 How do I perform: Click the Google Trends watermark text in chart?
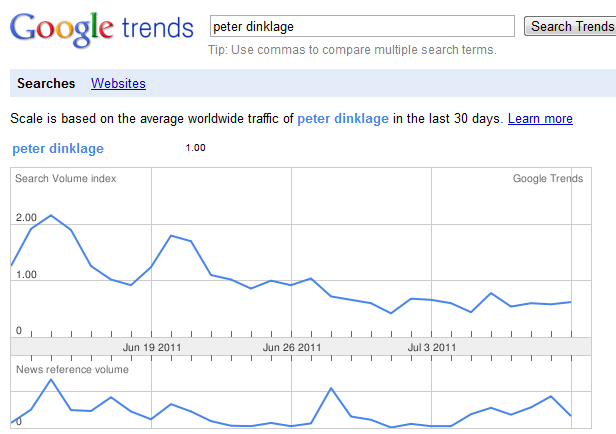click(x=548, y=178)
